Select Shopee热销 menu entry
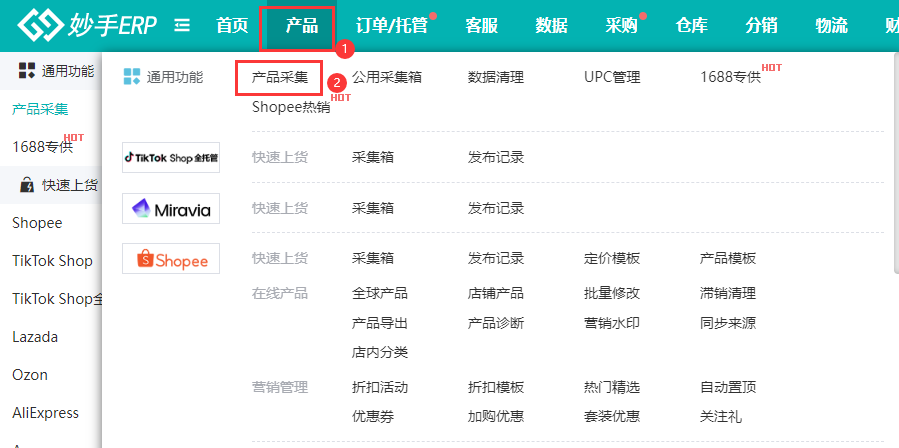 pos(290,107)
